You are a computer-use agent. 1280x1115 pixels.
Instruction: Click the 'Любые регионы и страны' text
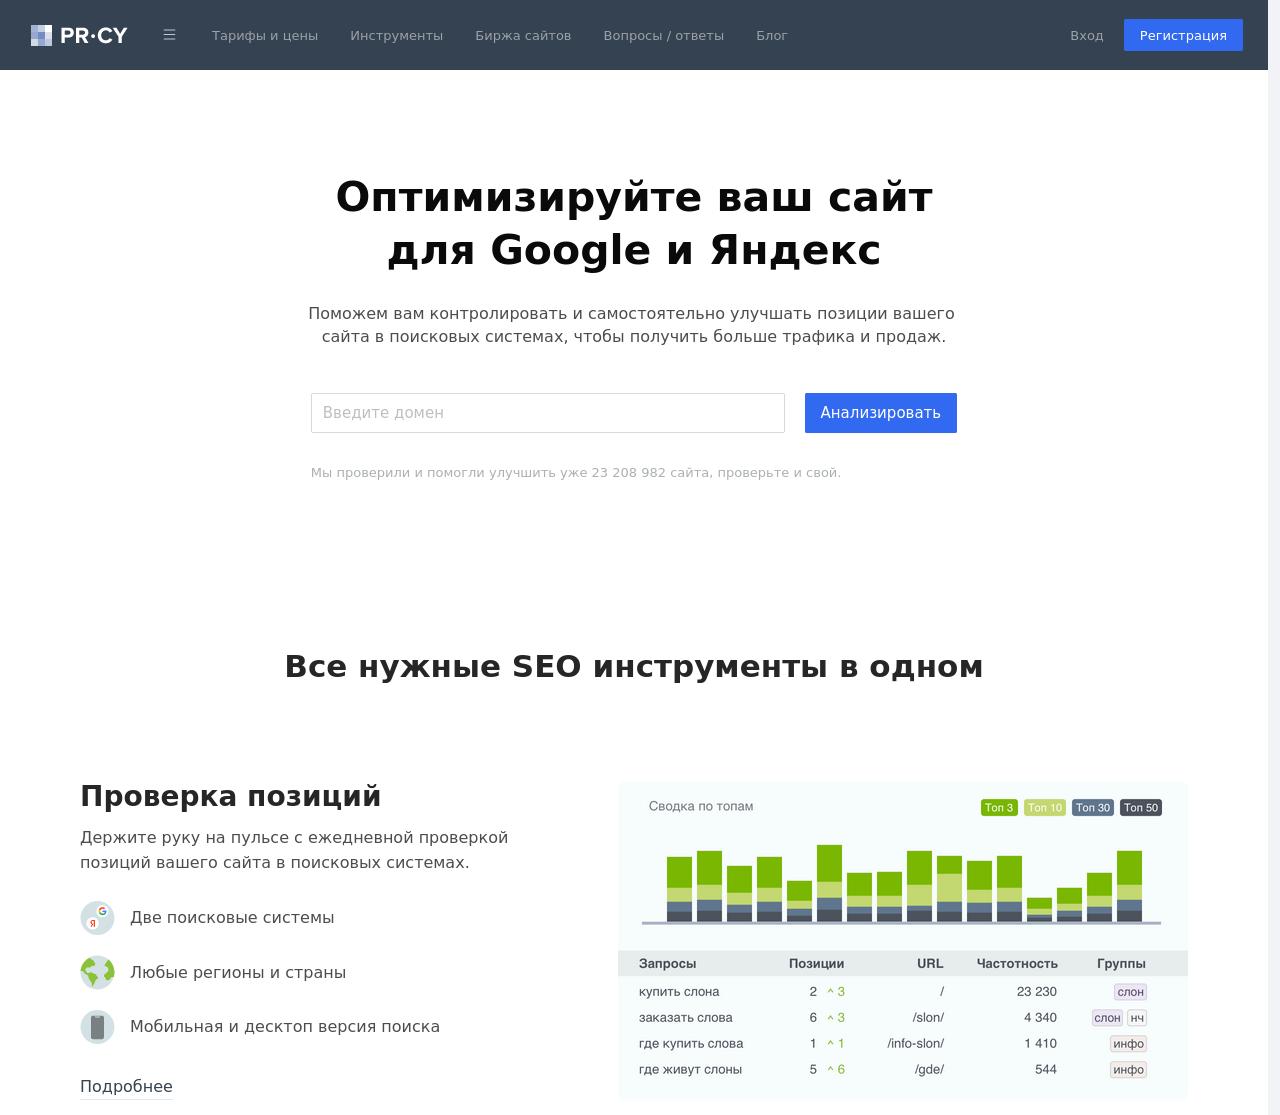point(238,972)
